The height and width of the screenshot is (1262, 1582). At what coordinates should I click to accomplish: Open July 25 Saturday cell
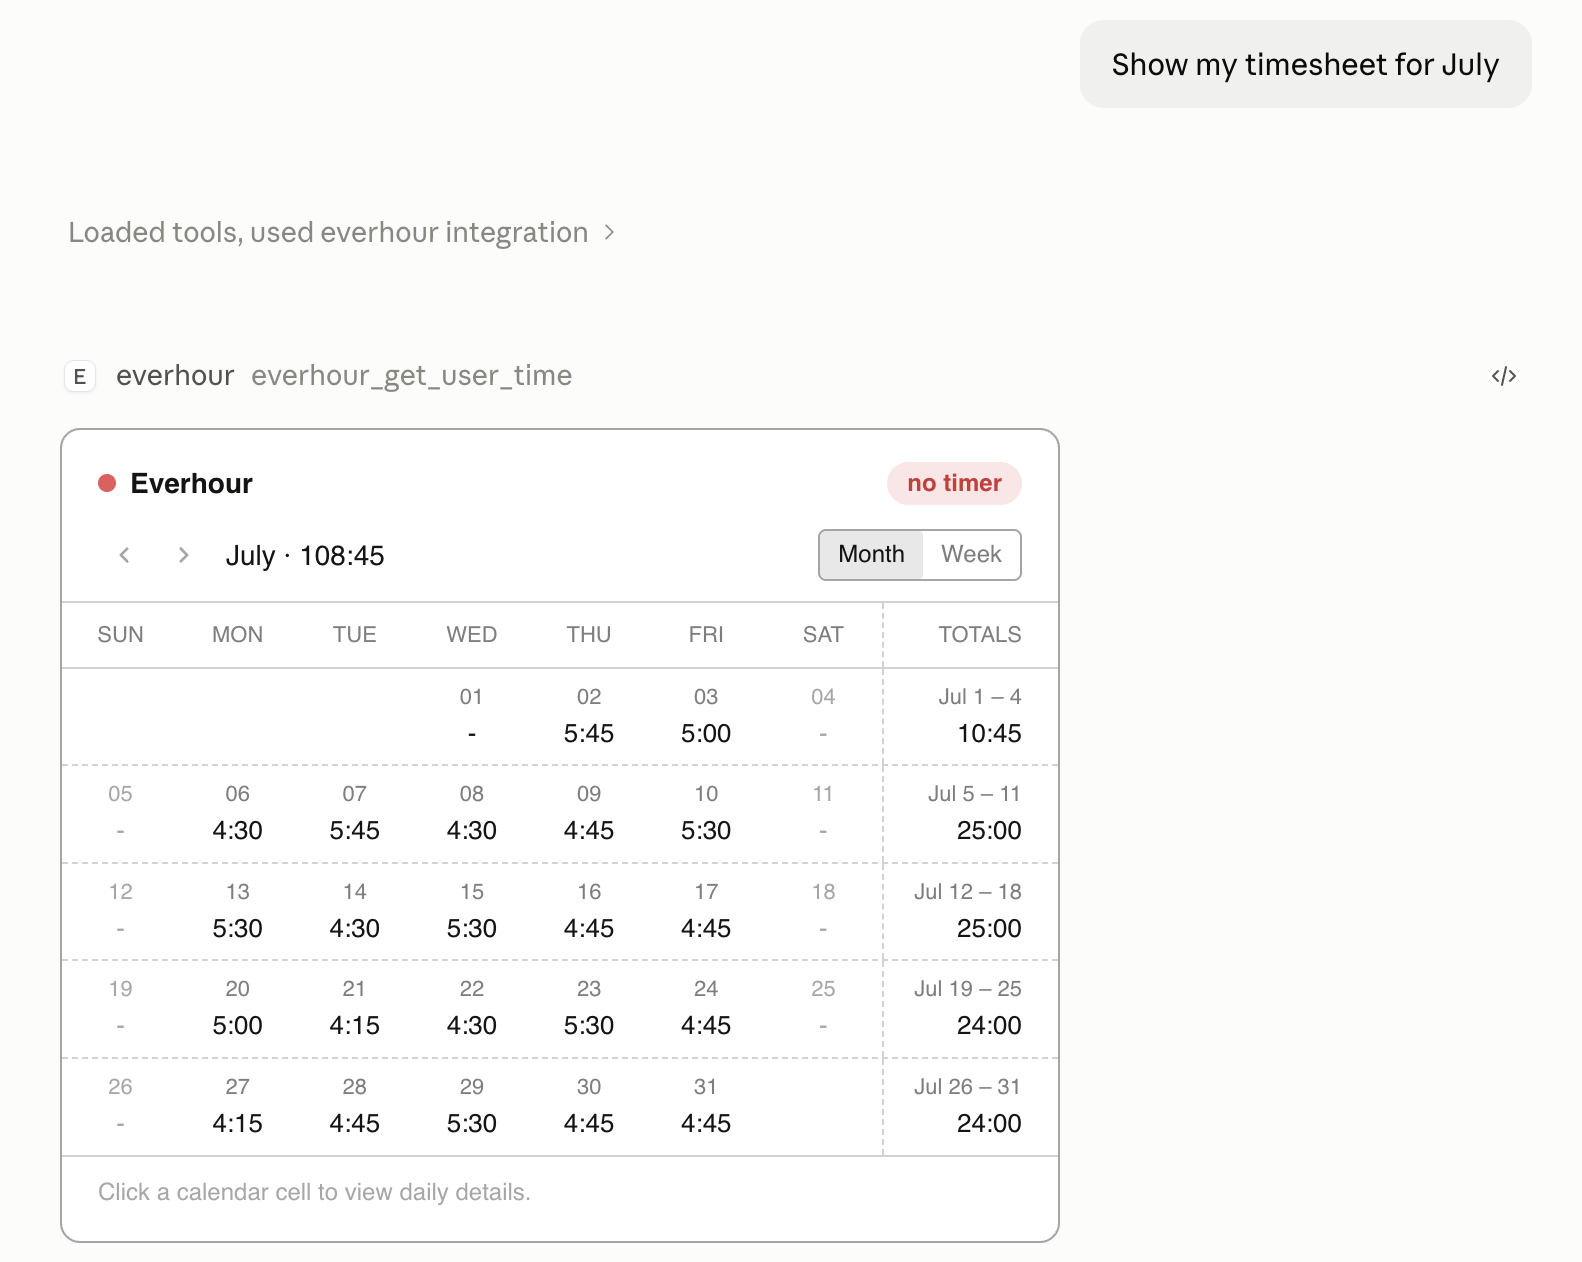pos(823,1008)
